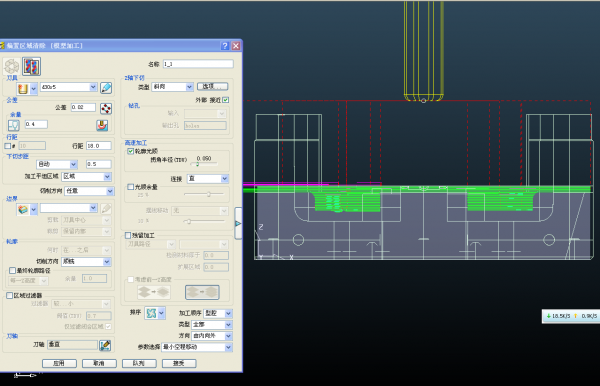
Task: Open the 加工顺序 dropdown
Action: 218,313
